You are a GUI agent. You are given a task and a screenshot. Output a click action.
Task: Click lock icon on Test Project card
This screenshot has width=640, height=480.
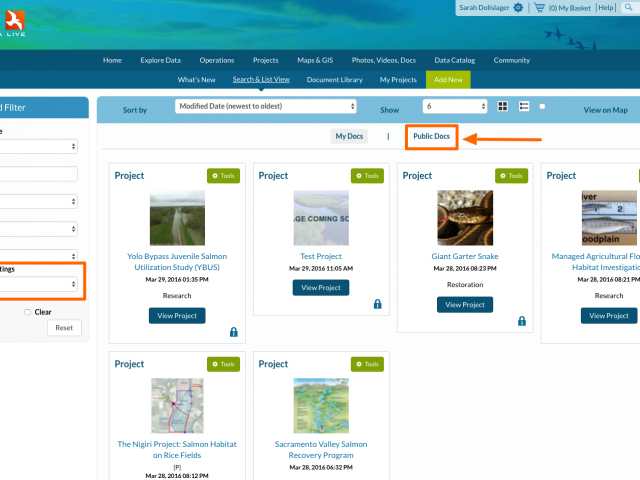pyautogui.click(x=378, y=304)
